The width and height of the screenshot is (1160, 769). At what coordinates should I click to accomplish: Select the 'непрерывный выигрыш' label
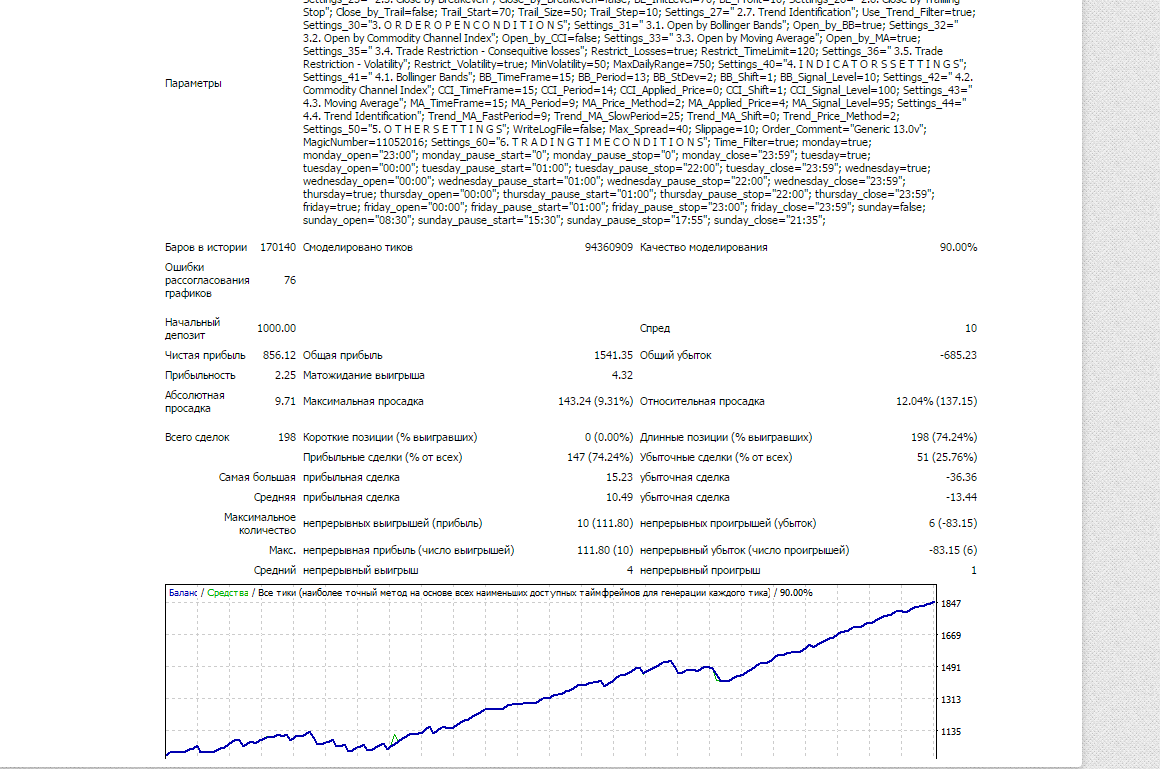pyautogui.click(x=360, y=571)
